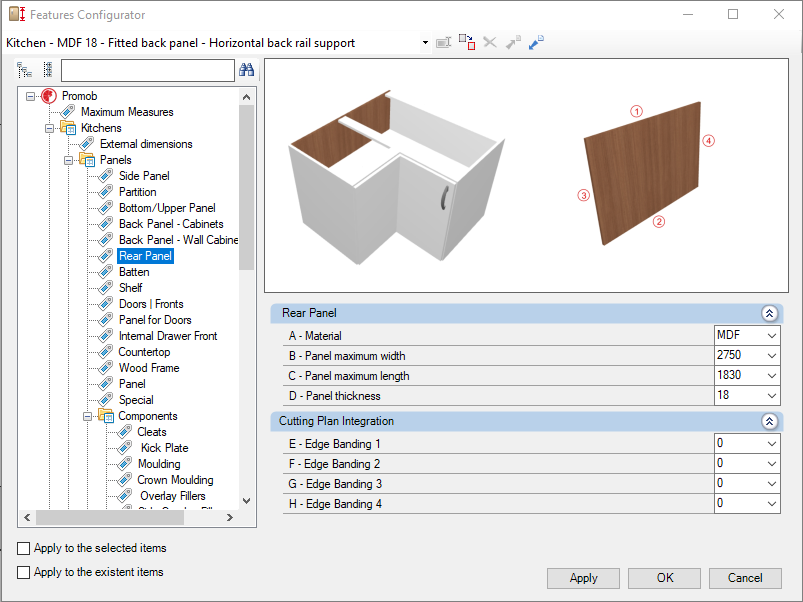The image size is (803, 602).
Task: Click the gray arrow import icon
Action: coord(513,42)
